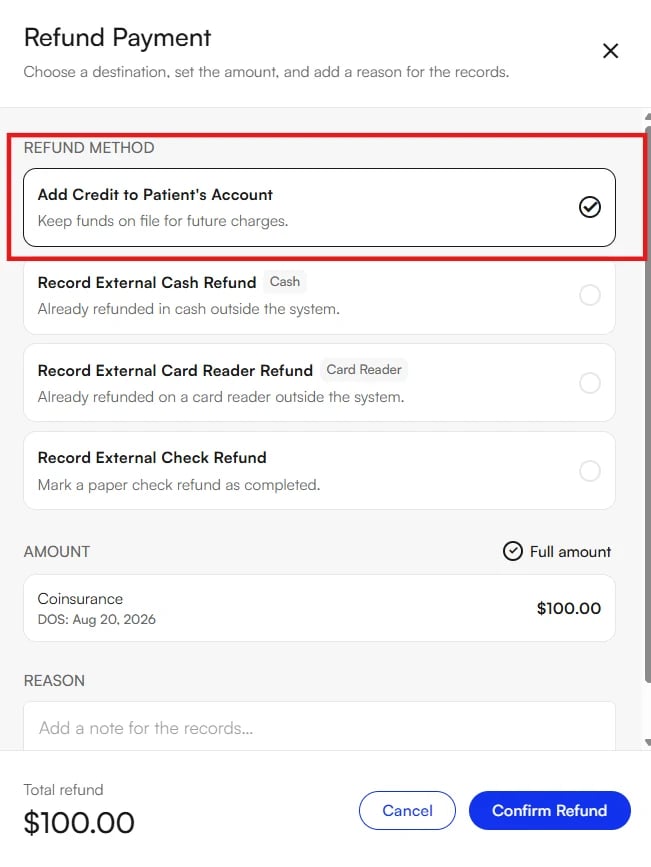Click the Coinsurance $100.00 amount value
Image resolution: width=651 pixels, height=867 pixels.
[569, 608]
